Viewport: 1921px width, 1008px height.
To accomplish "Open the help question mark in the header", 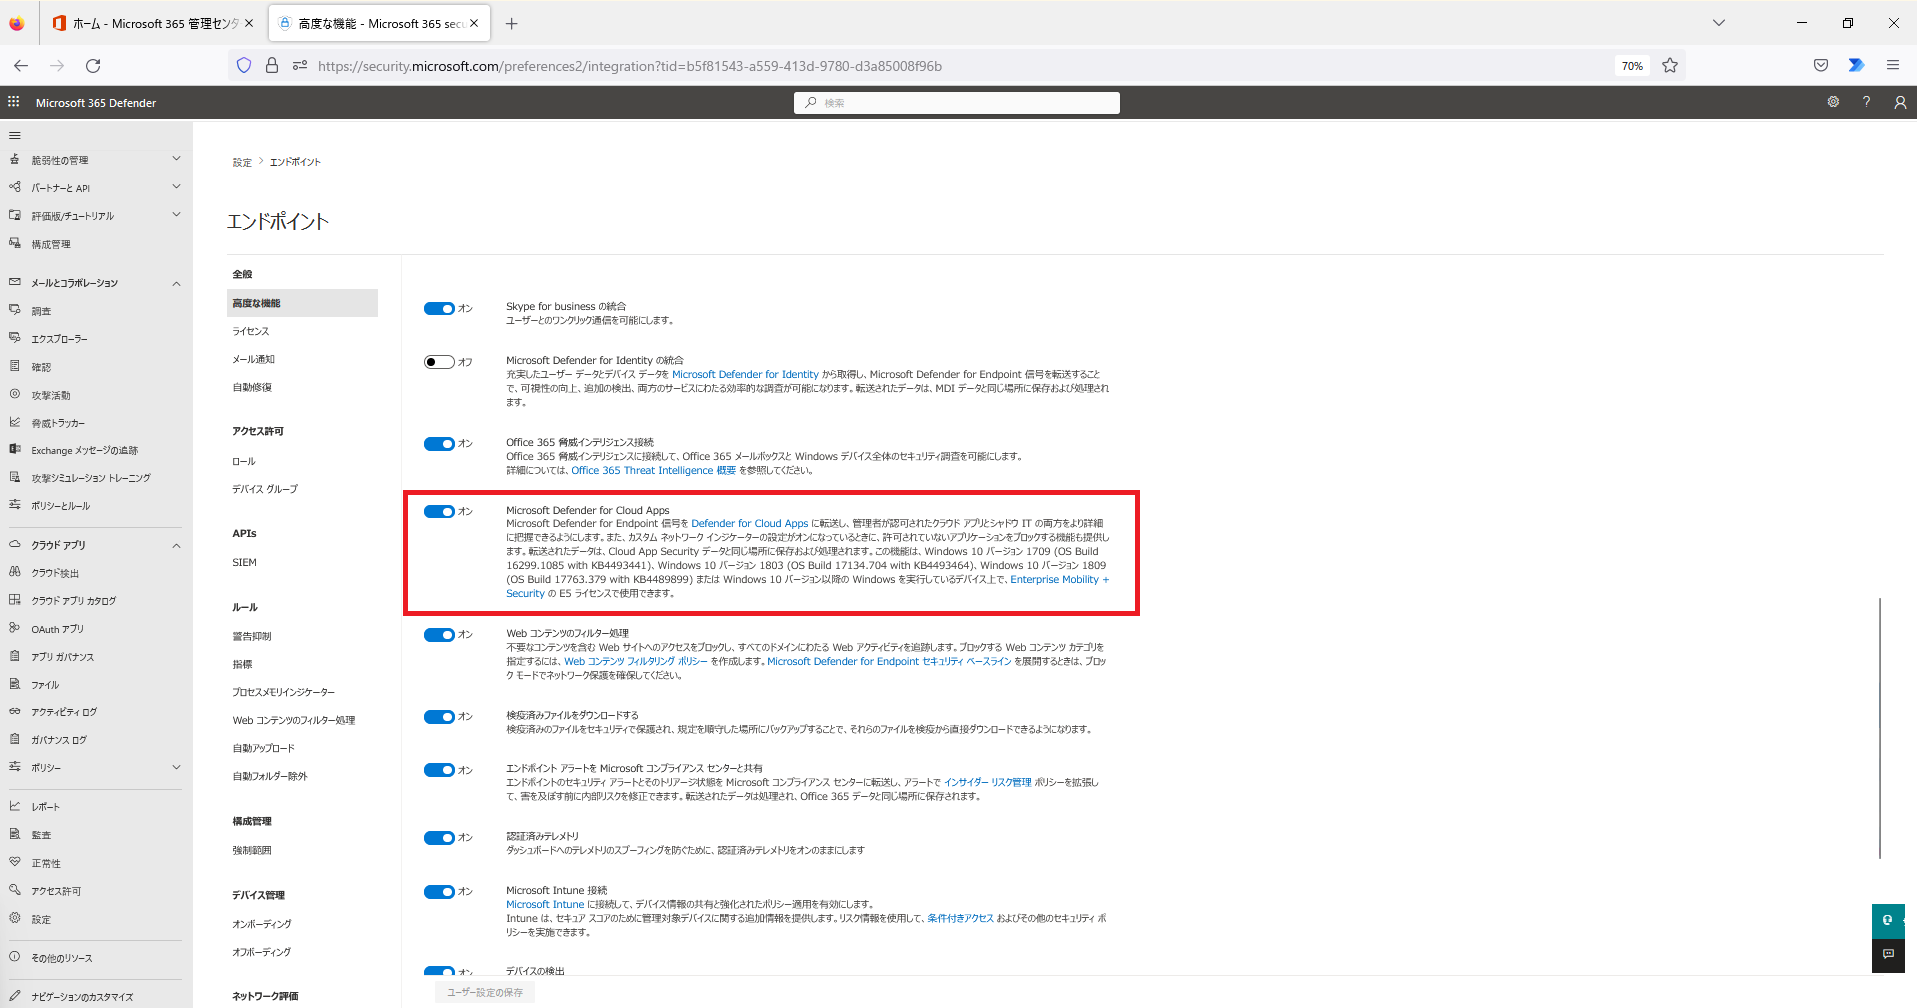I will 1866,102.
